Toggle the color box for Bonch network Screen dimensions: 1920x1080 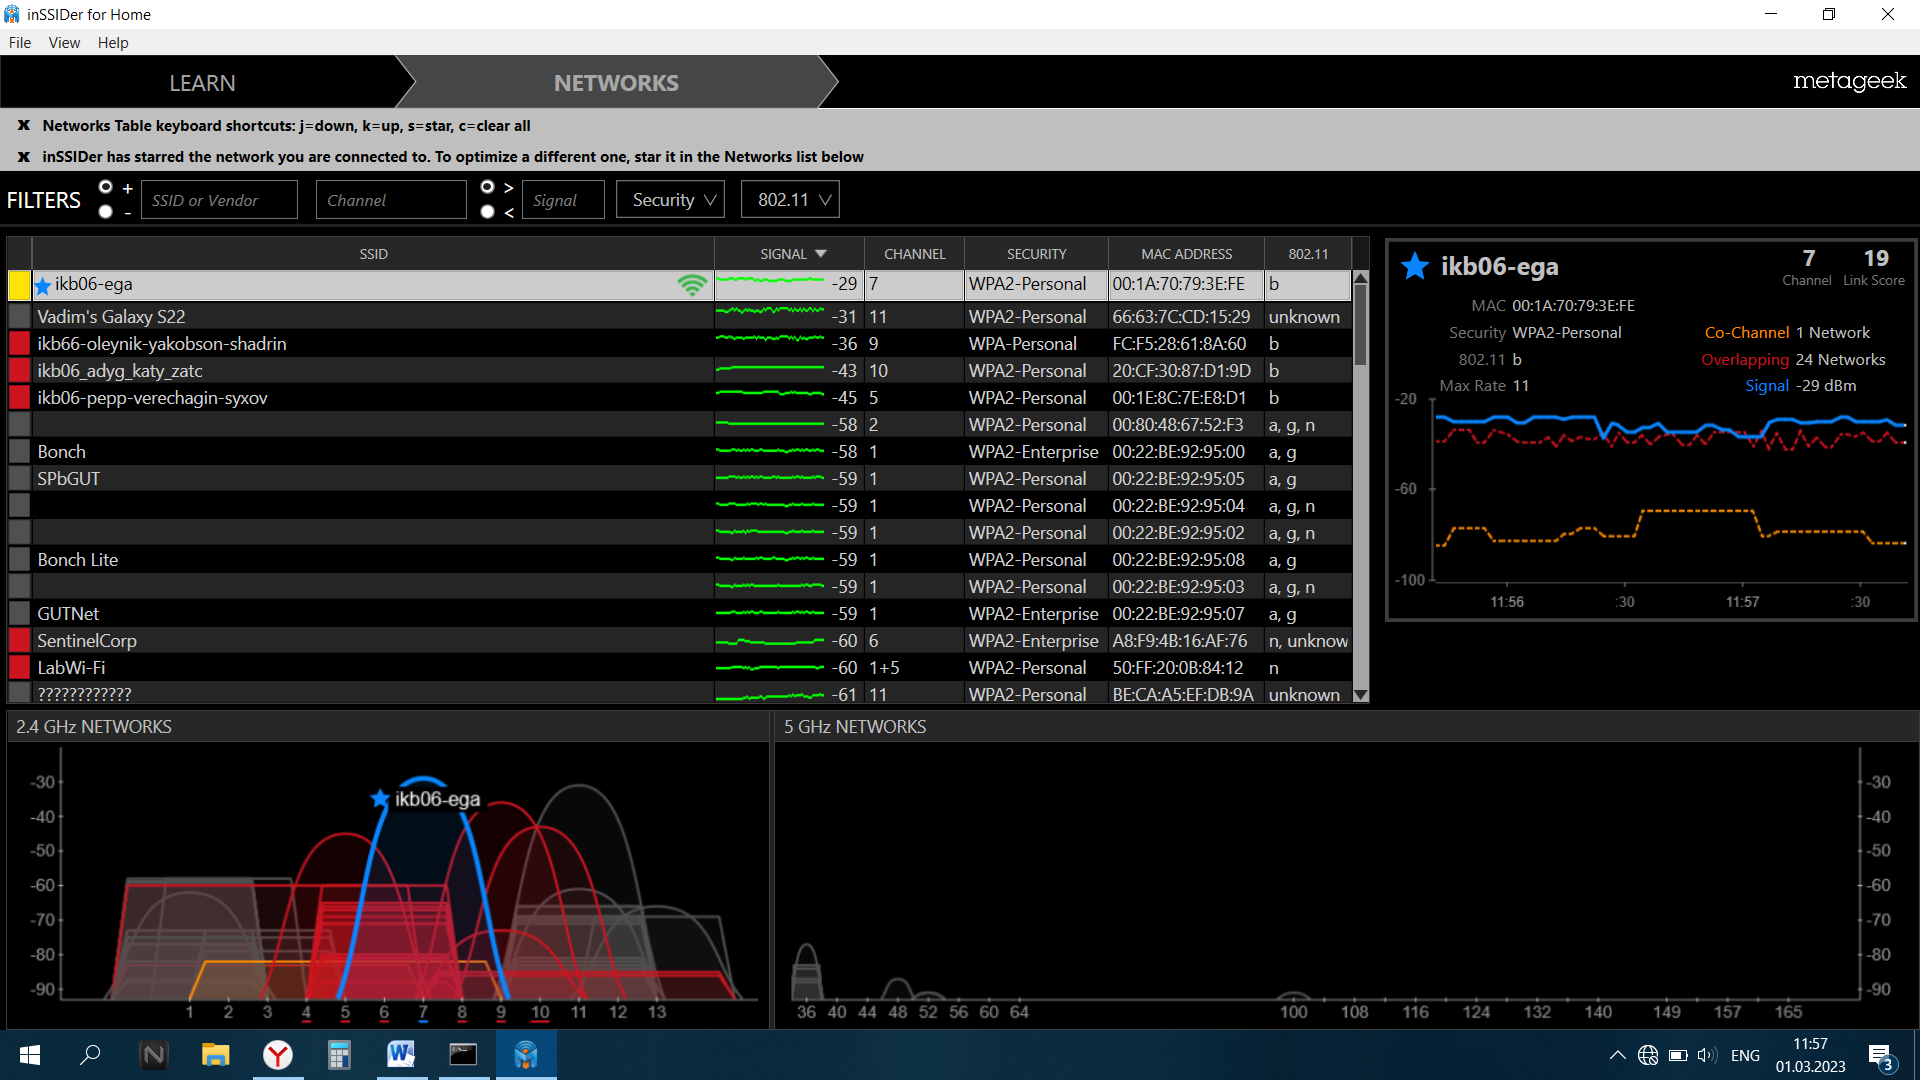click(x=19, y=452)
